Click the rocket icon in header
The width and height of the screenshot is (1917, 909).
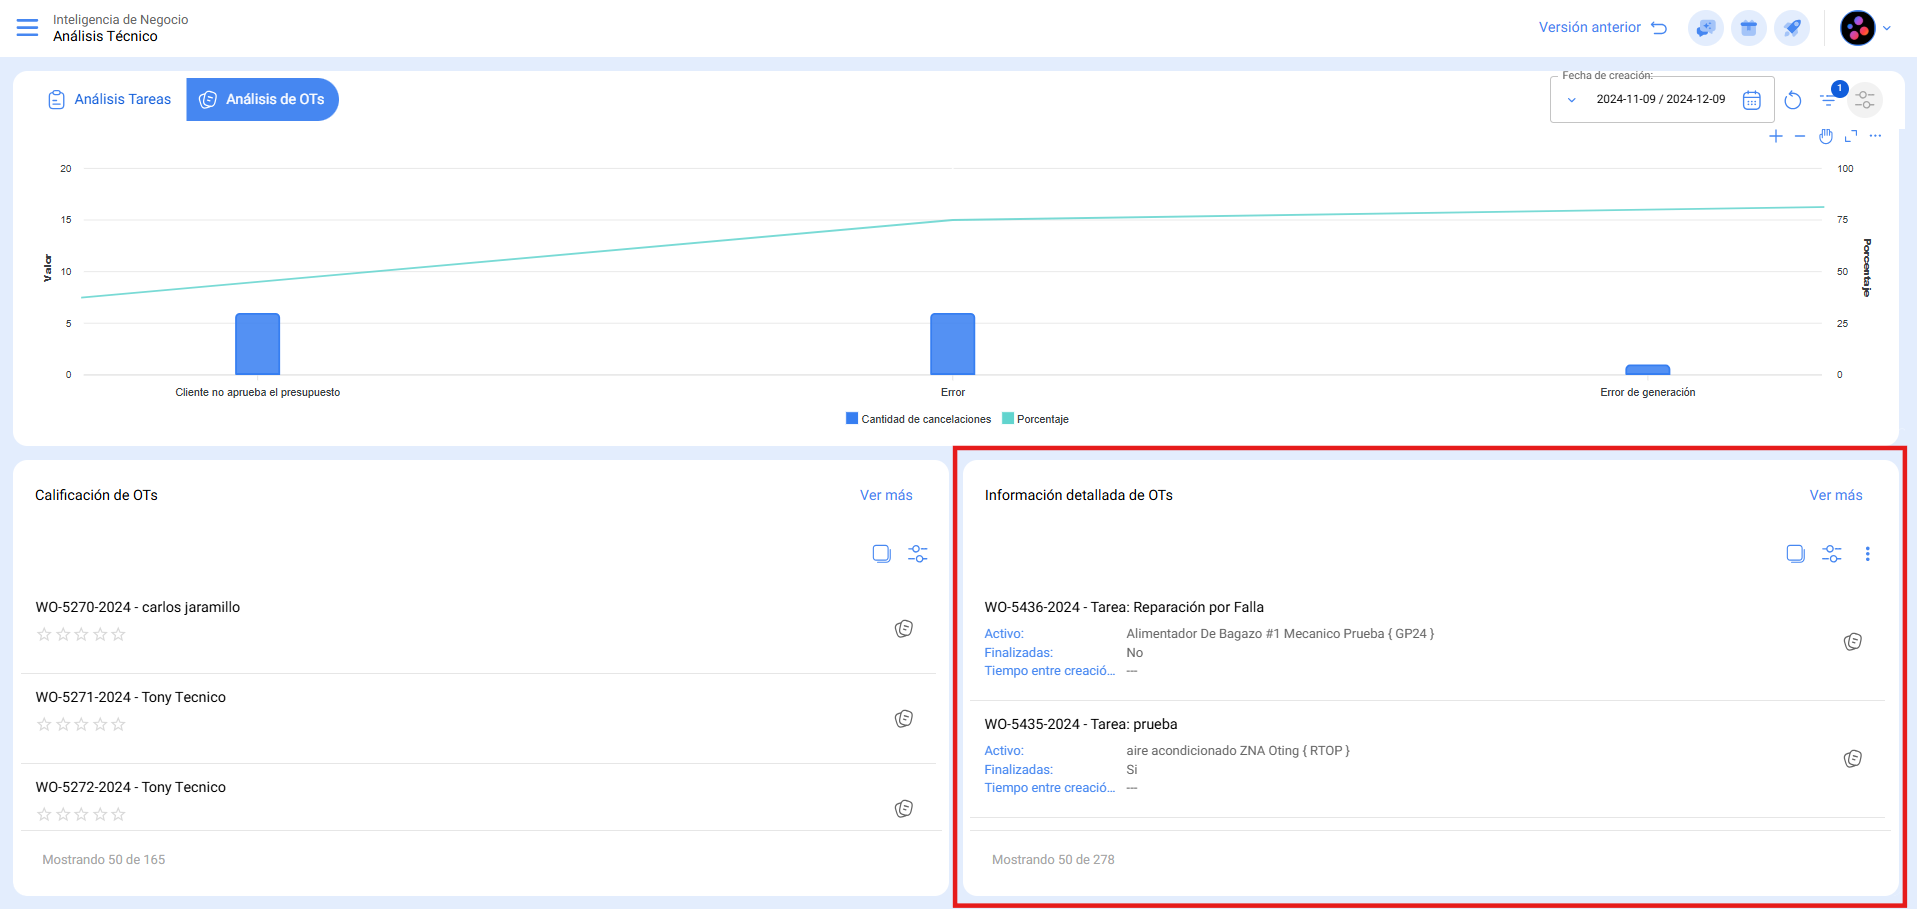click(1792, 28)
